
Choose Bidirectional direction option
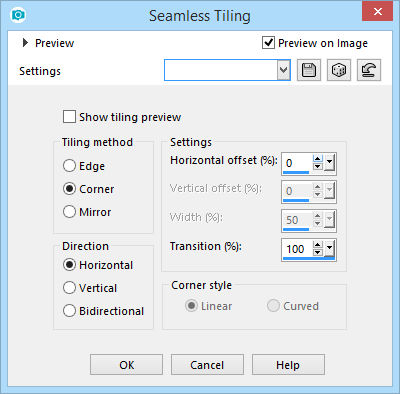click(69, 311)
